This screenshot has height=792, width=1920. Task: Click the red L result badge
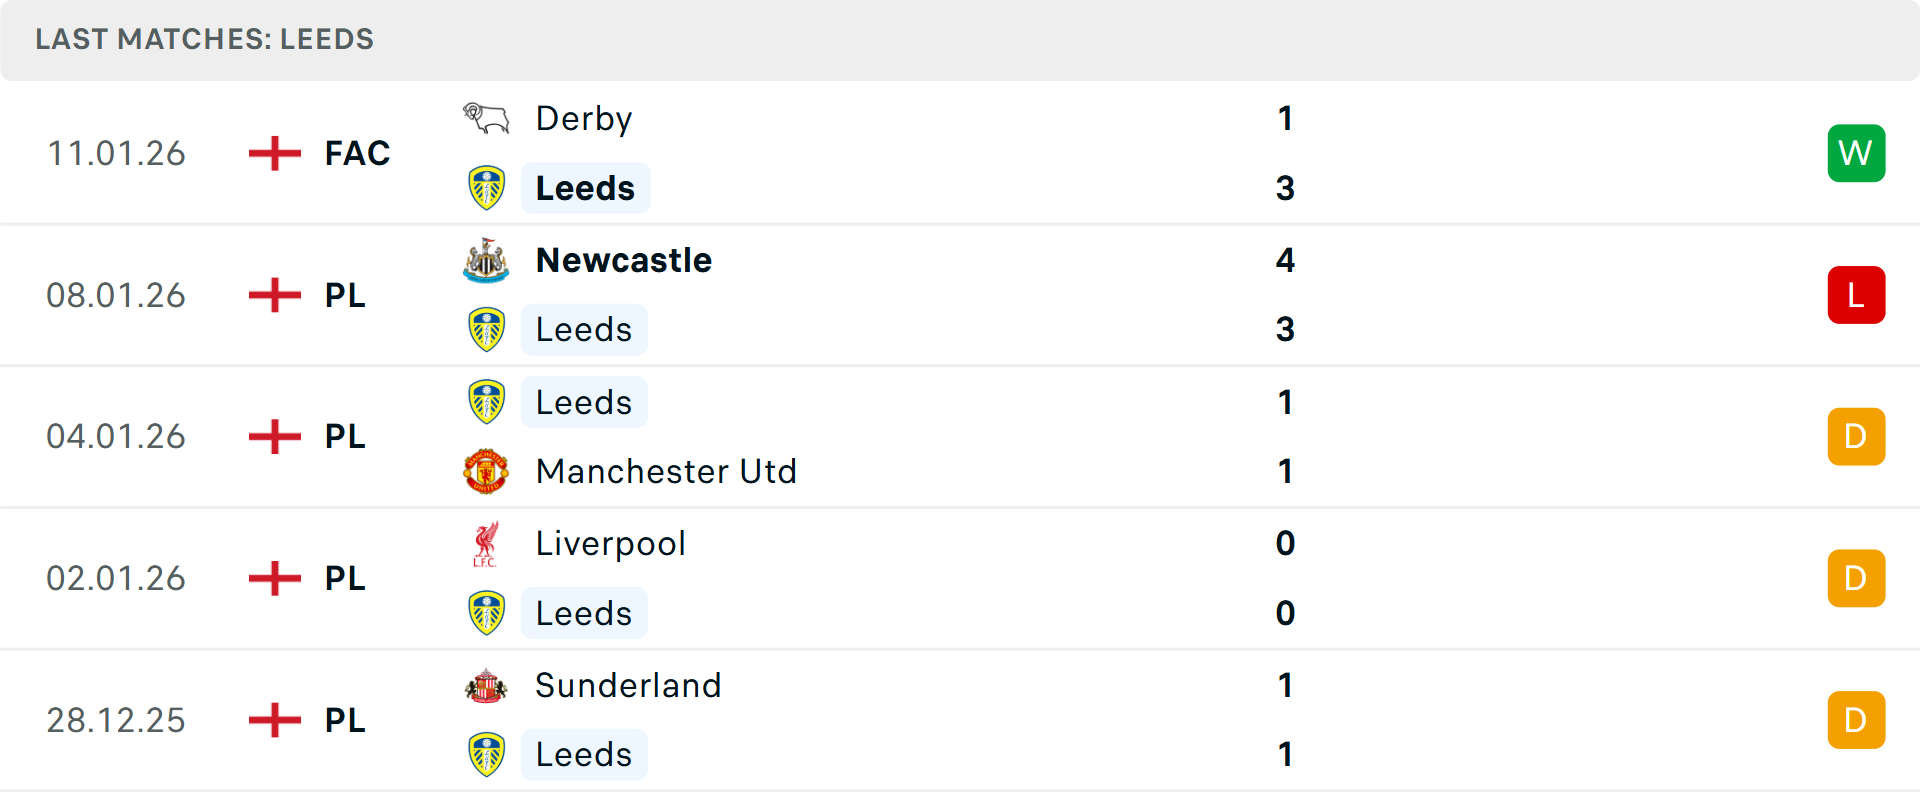click(x=1856, y=295)
